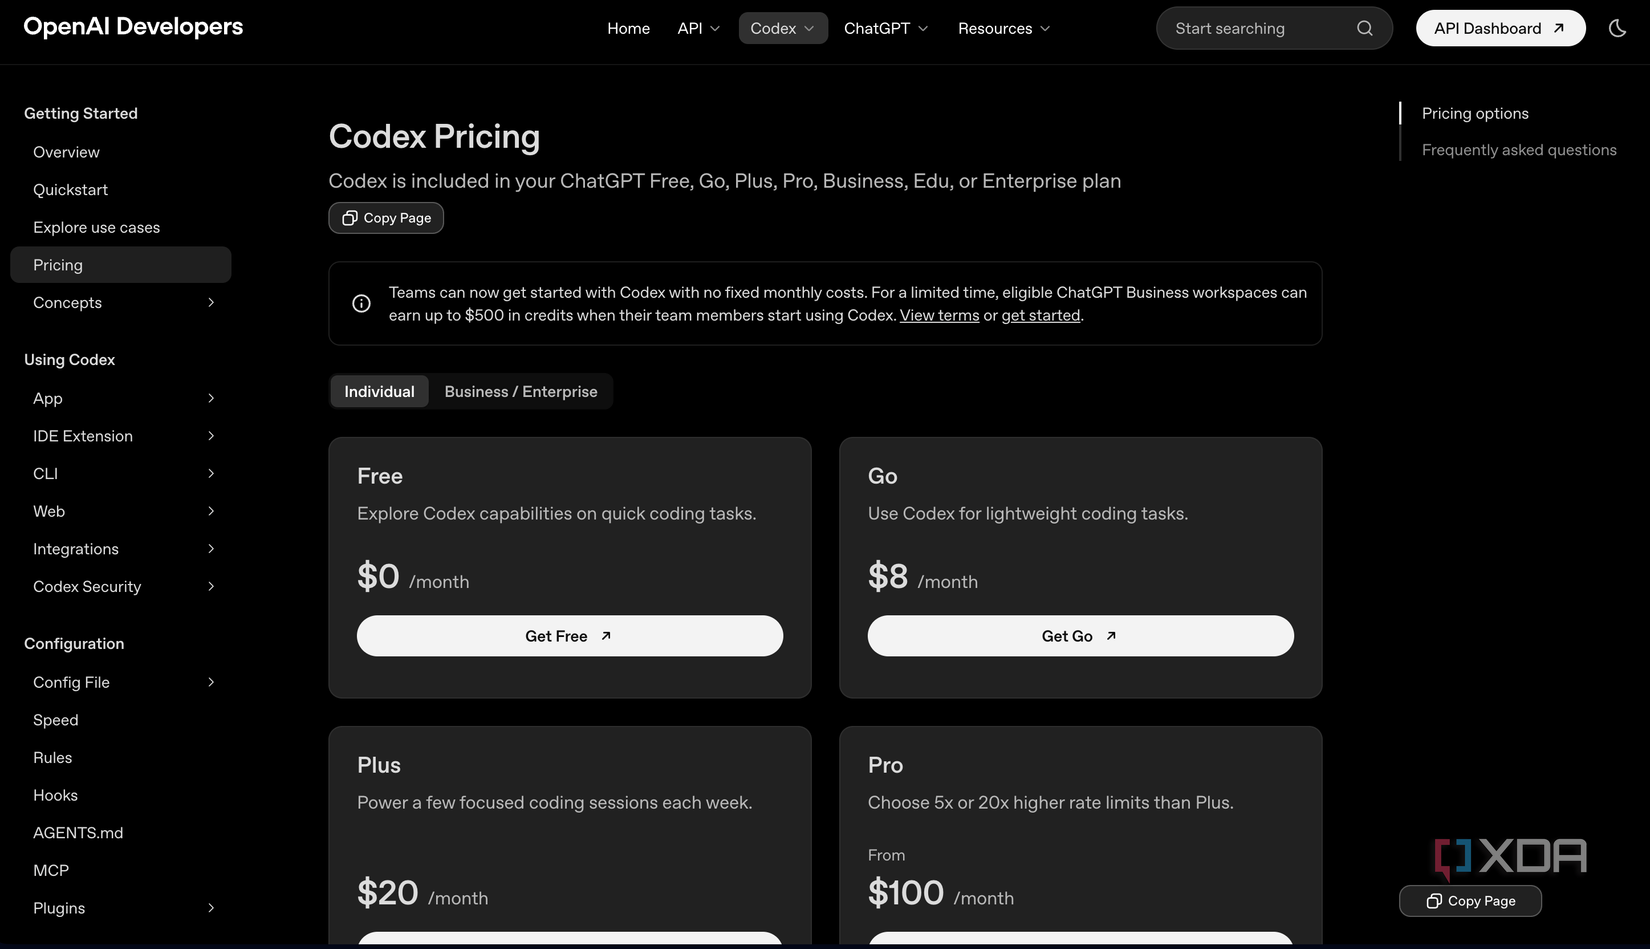Select the Individual pricing toggle

pyautogui.click(x=379, y=391)
